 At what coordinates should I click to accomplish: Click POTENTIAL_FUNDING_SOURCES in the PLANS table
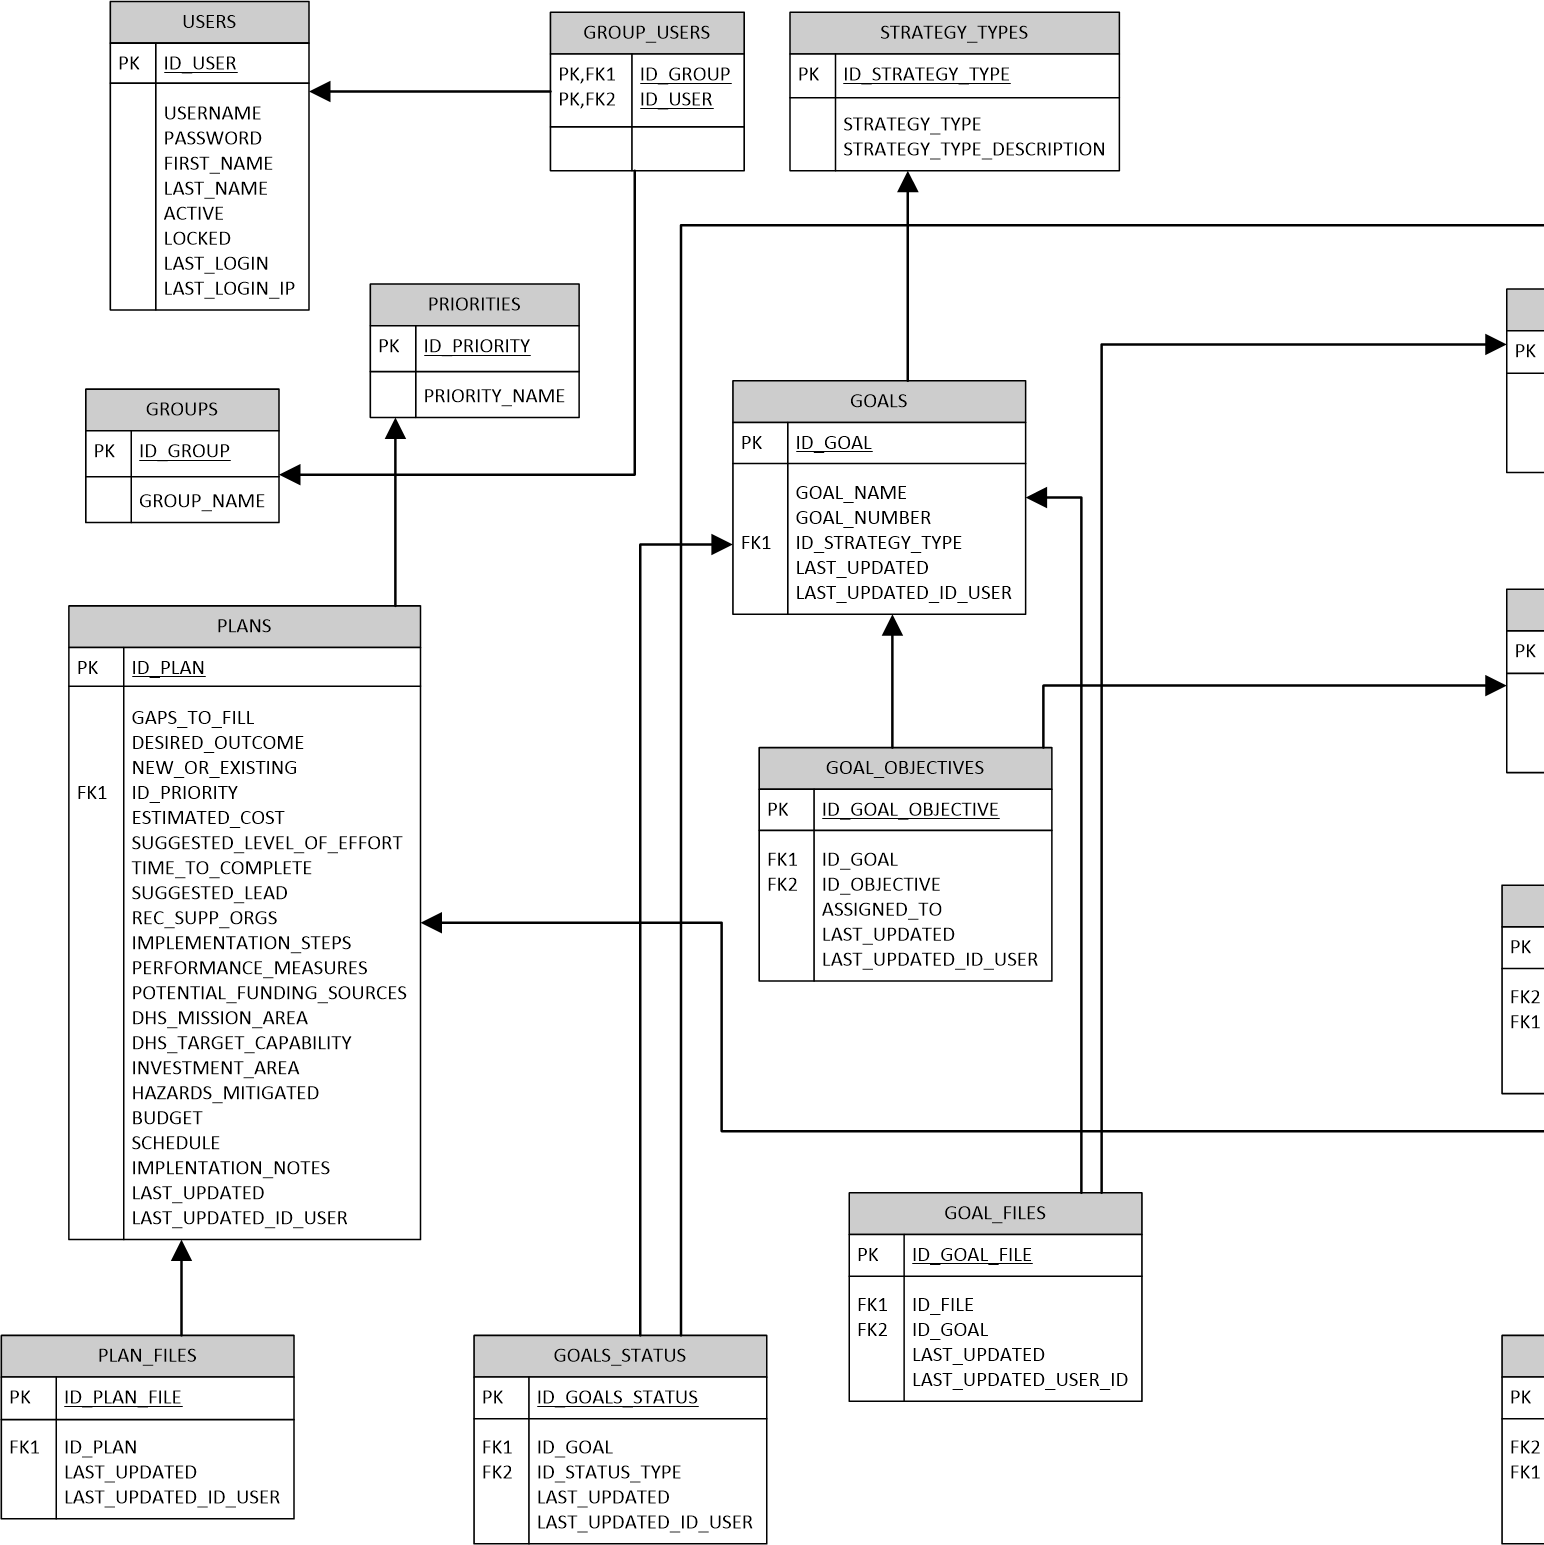pos(269,994)
